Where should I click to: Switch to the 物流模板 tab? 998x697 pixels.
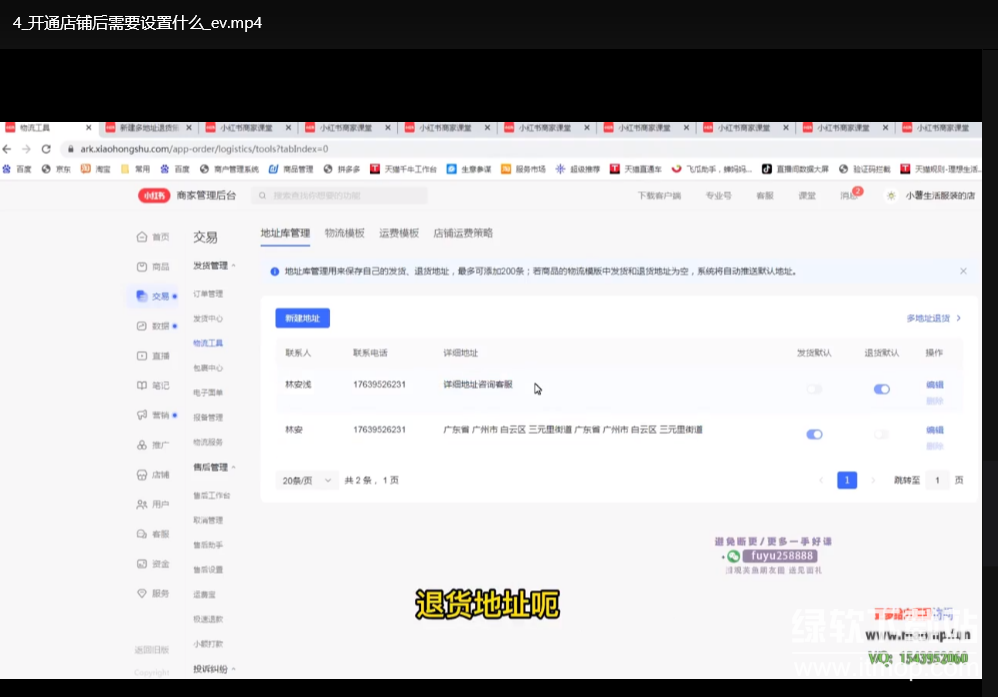click(344, 233)
